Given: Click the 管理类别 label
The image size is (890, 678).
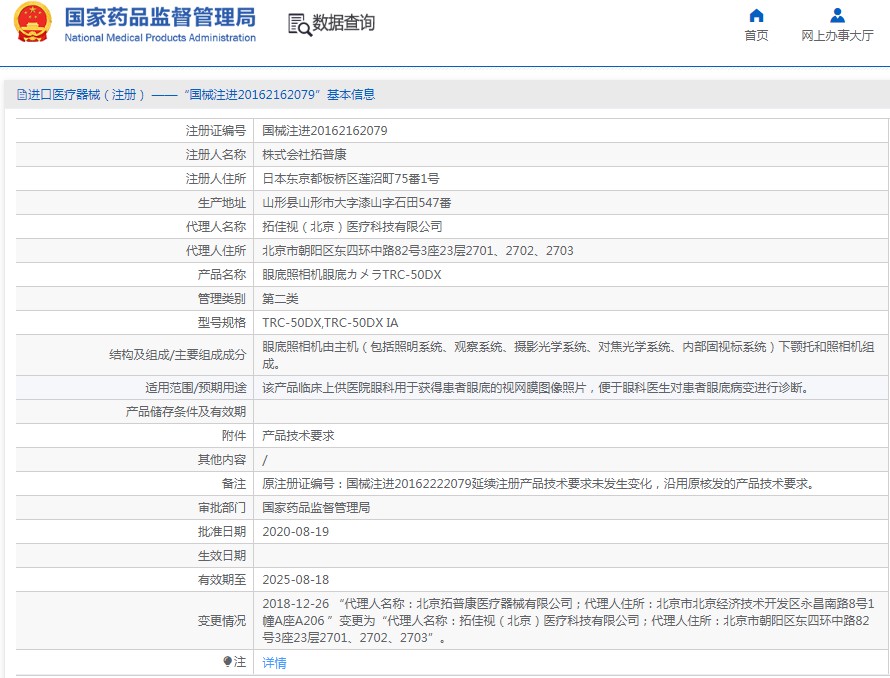Looking at the screenshot, I should pyautogui.click(x=222, y=299).
